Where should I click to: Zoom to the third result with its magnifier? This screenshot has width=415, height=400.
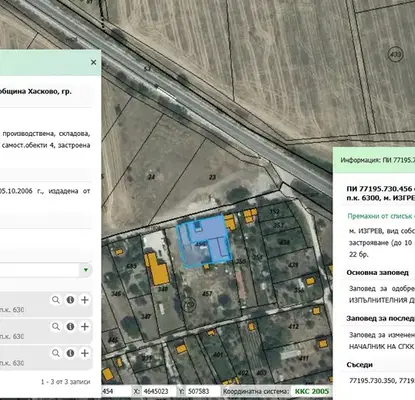56,353
